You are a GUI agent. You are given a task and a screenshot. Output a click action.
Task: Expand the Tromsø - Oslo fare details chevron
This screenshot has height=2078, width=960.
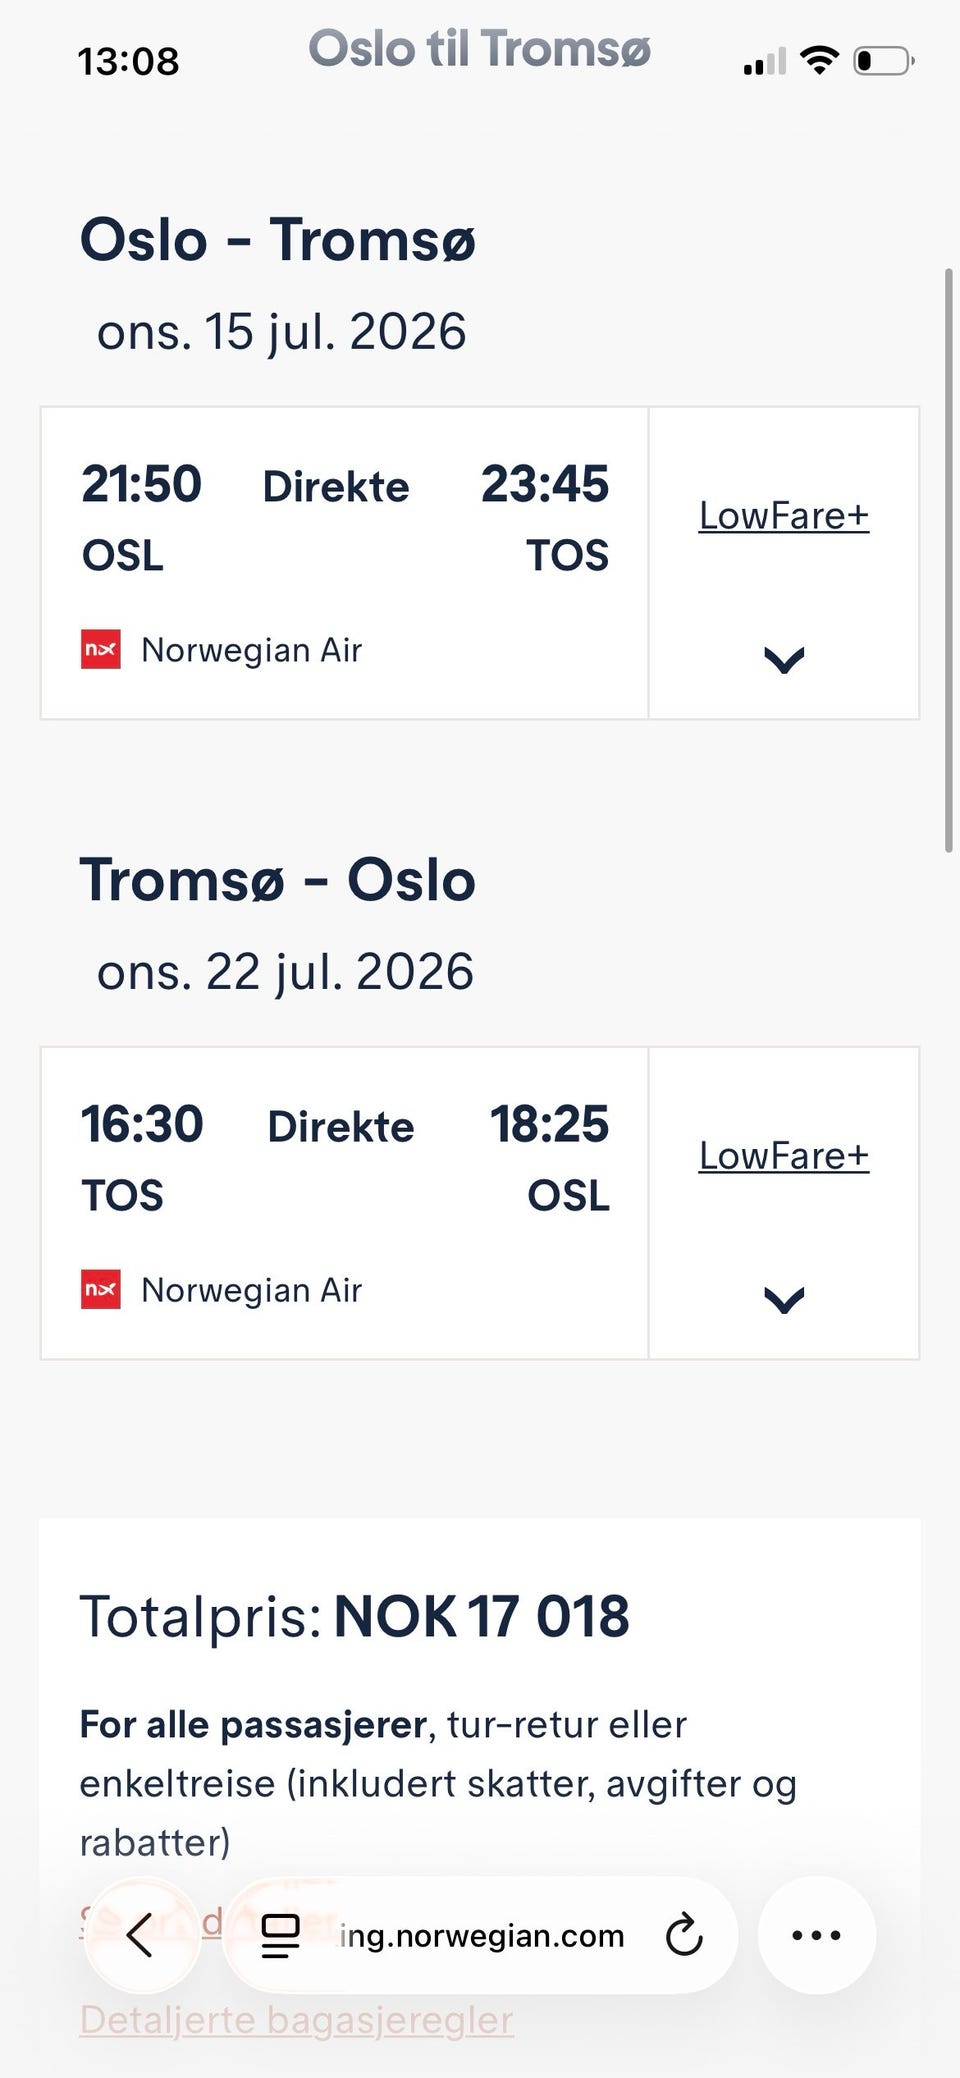click(x=784, y=1300)
